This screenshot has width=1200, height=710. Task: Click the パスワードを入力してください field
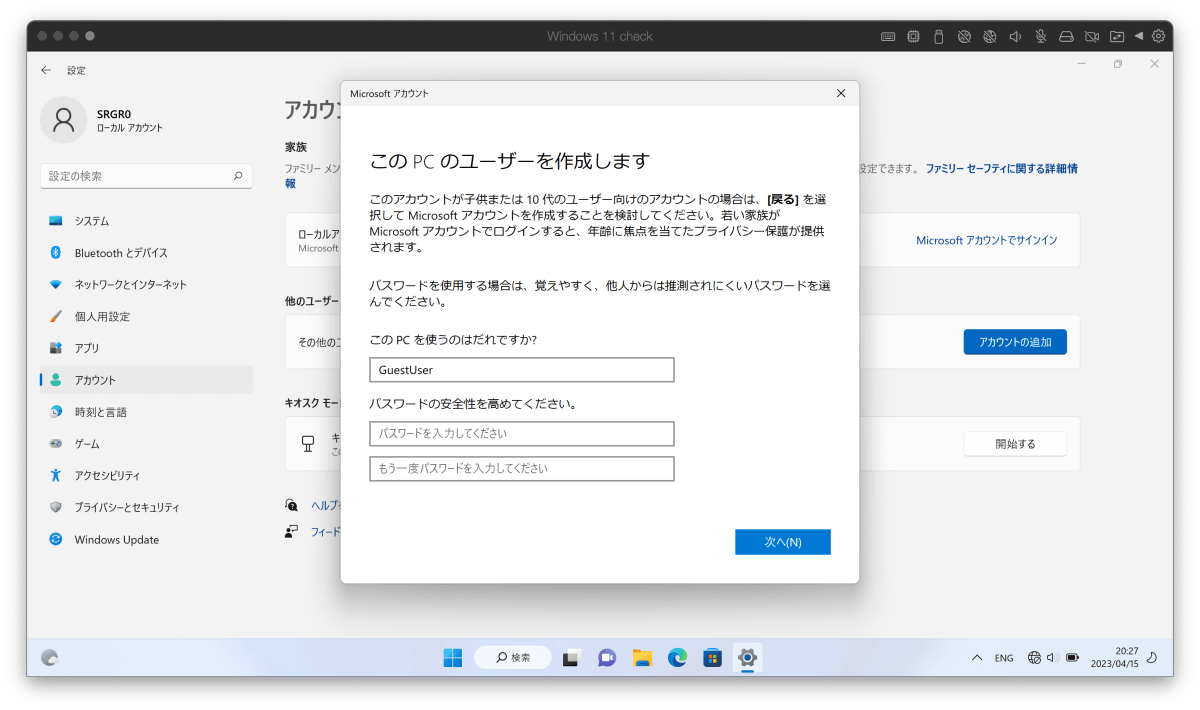[x=522, y=434]
